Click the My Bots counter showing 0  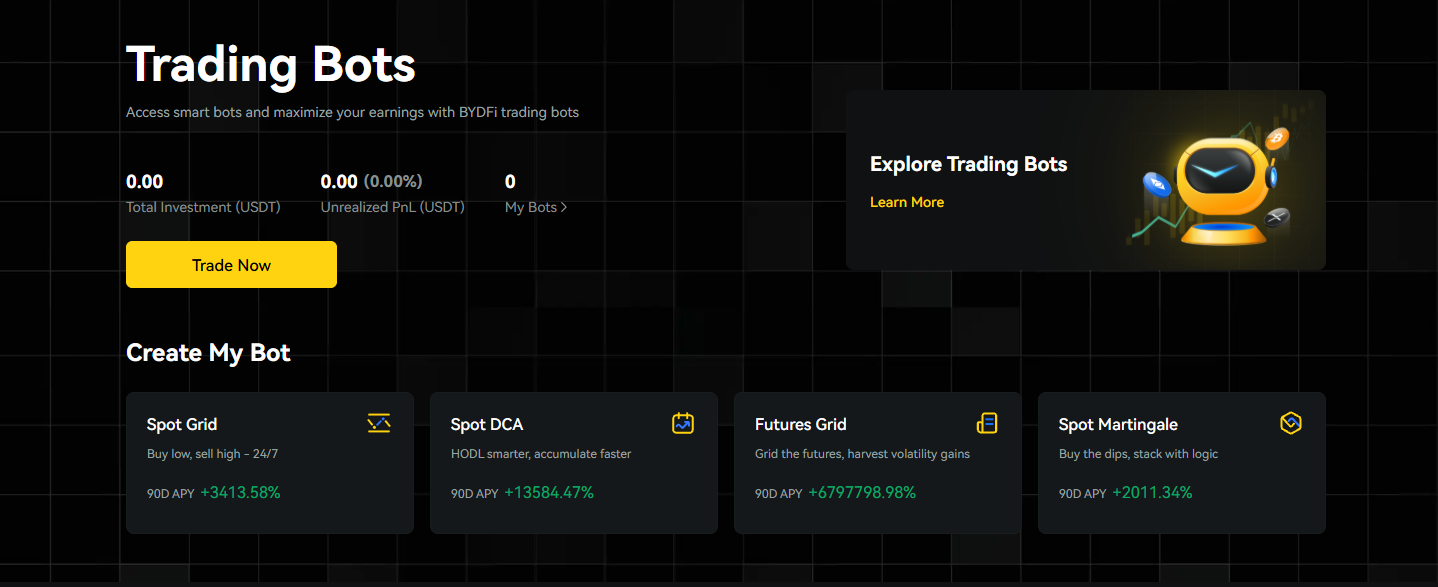[510, 181]
